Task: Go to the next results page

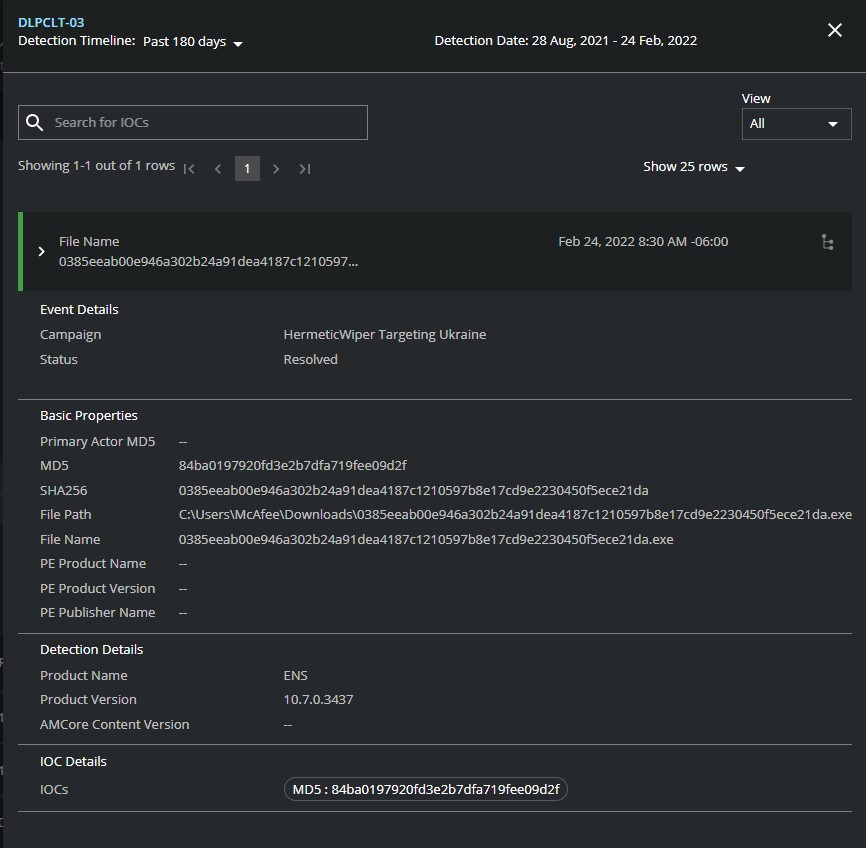Action: tap(276, 169)
